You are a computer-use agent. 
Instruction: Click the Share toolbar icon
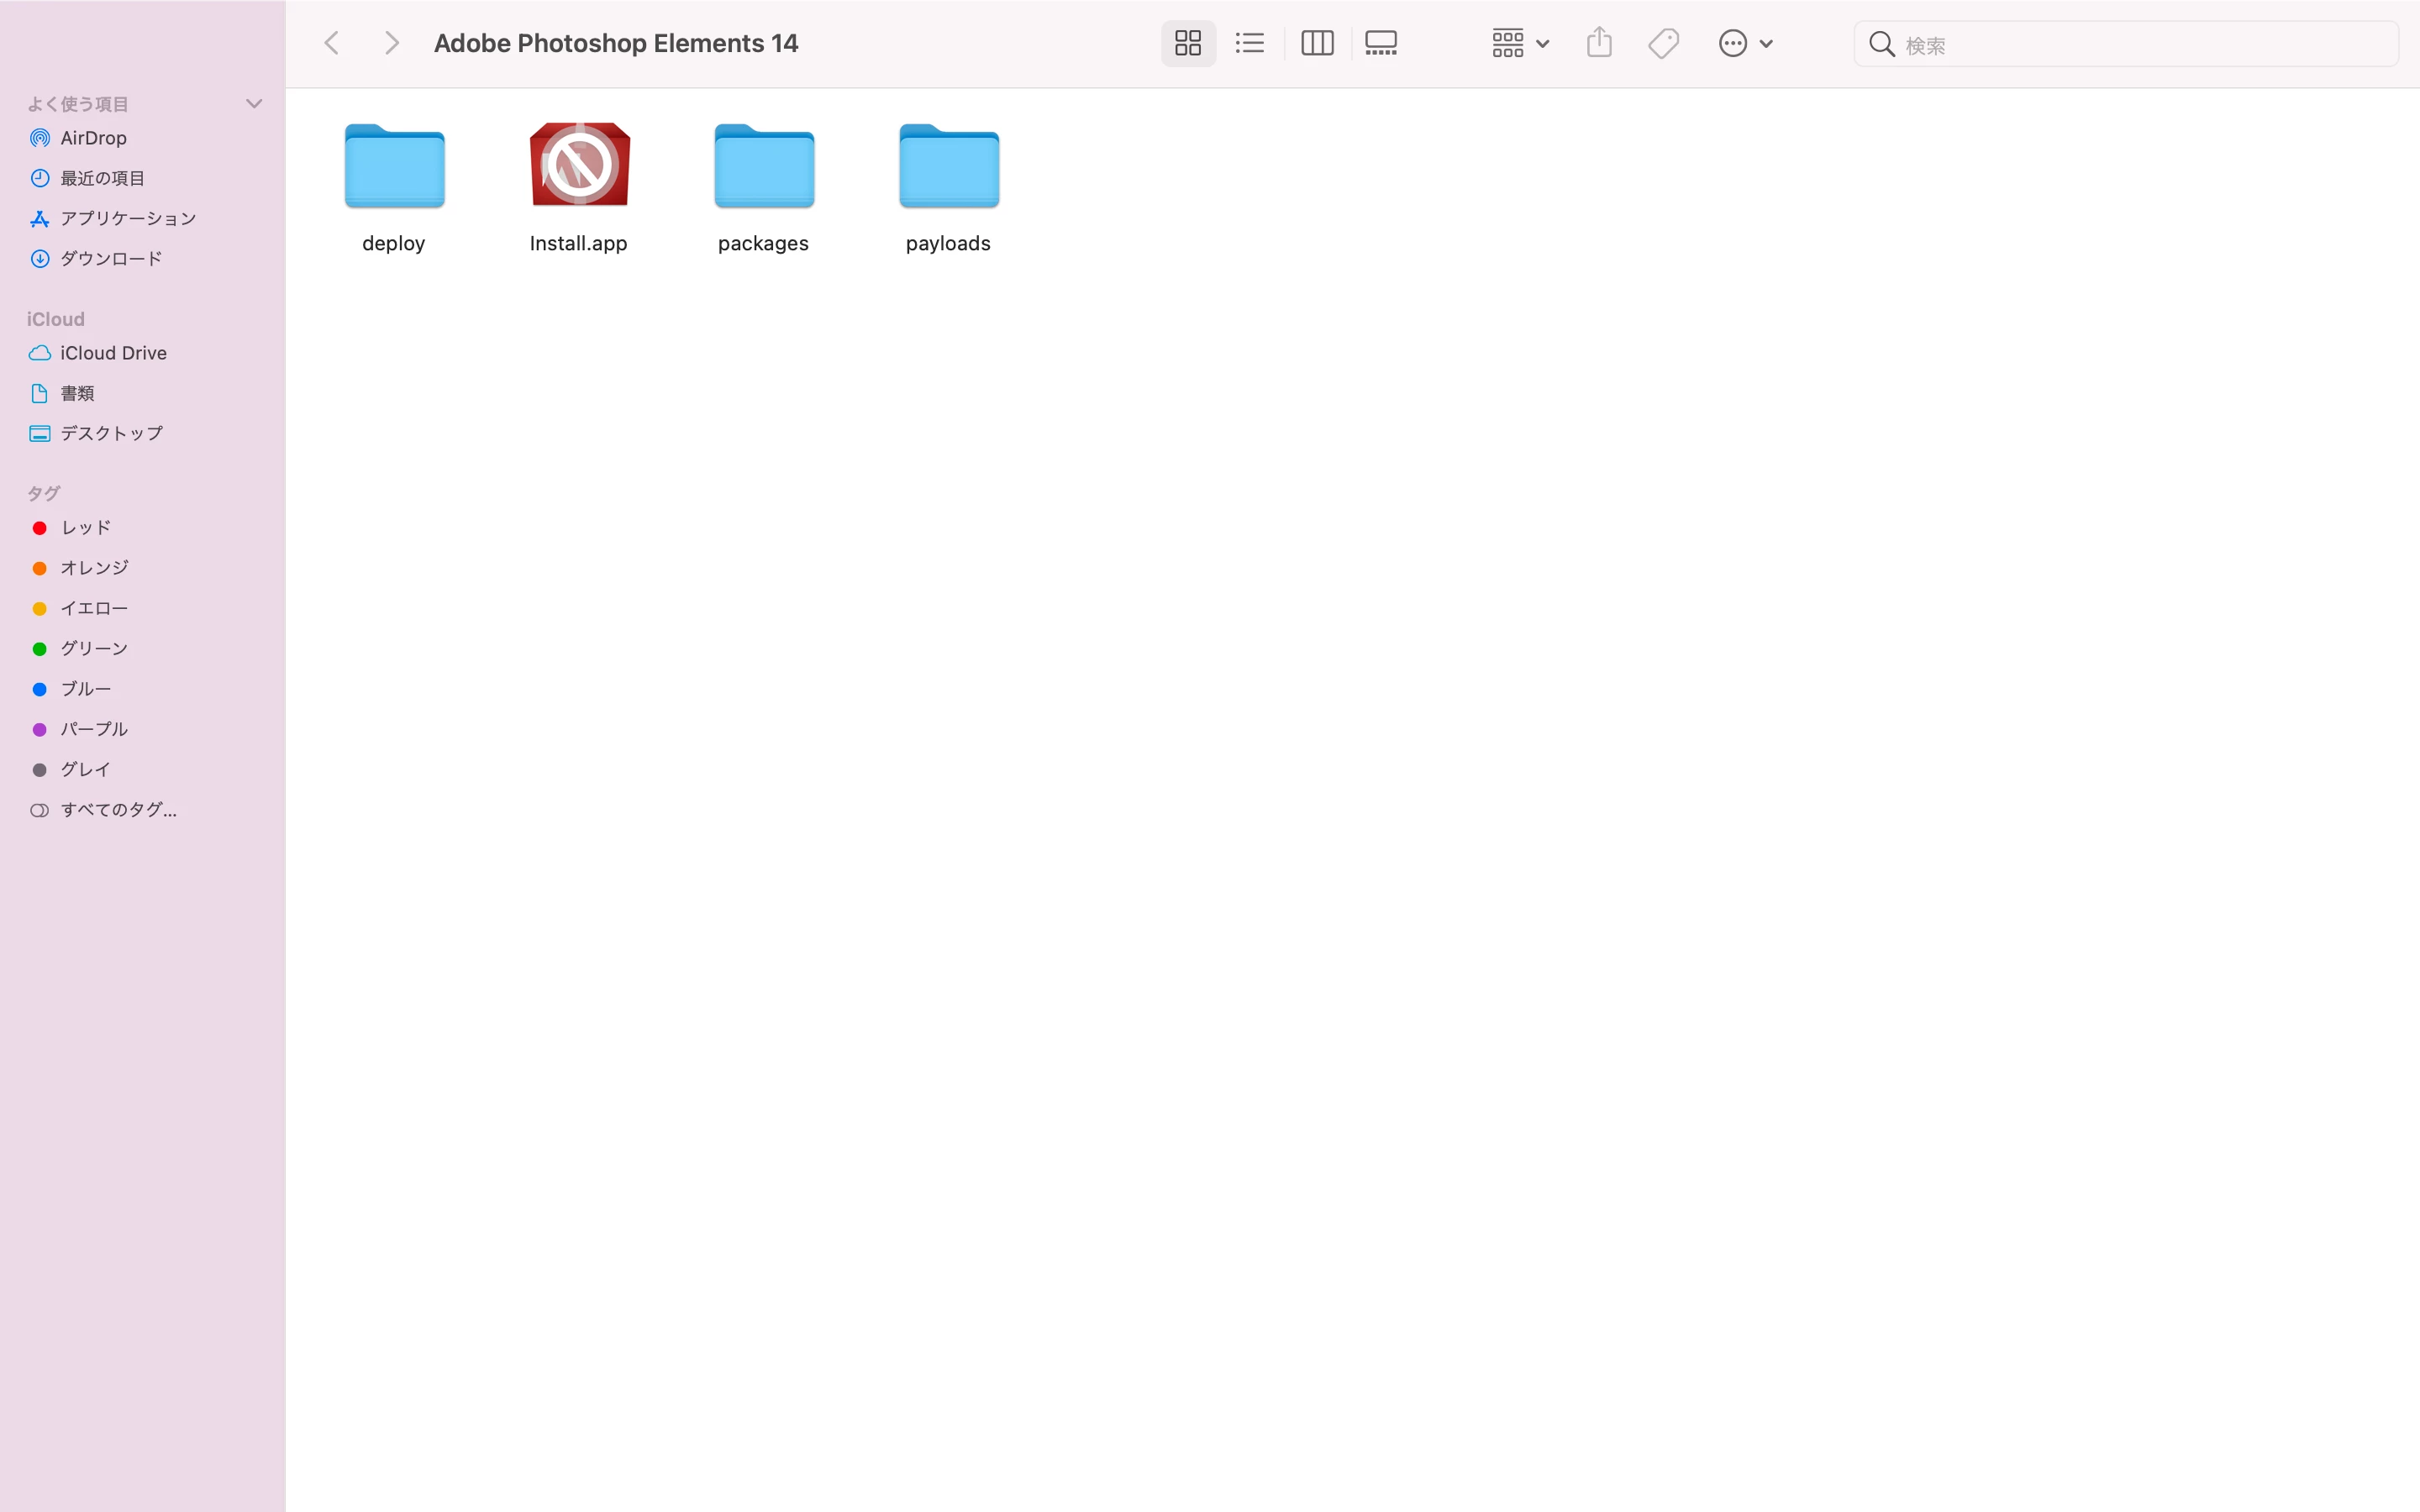[1598, 43]
